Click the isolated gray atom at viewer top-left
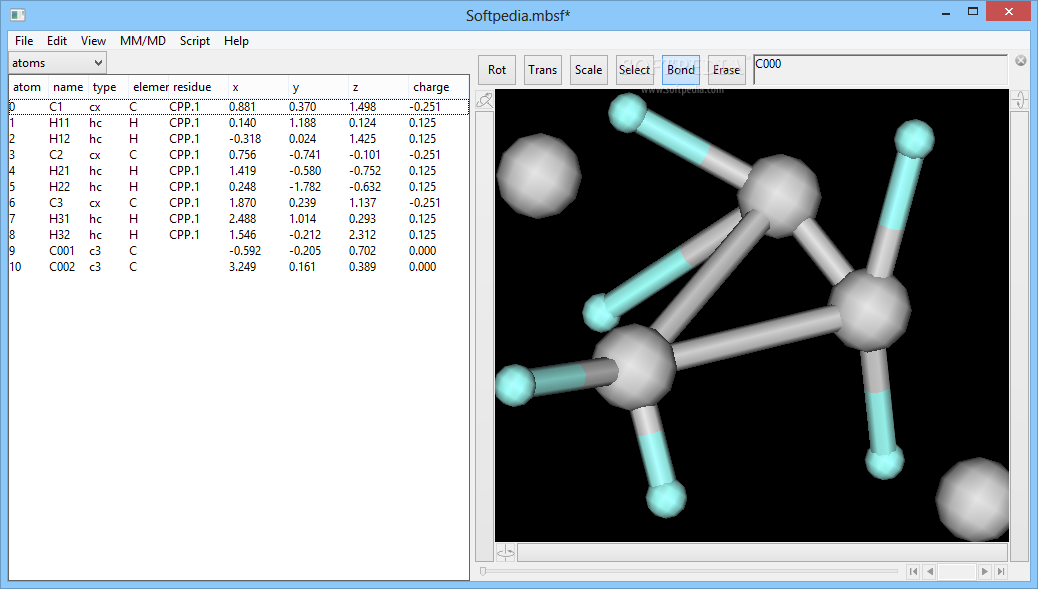The width and height of the screenshot is (1038, 589). tap(539, 175)
